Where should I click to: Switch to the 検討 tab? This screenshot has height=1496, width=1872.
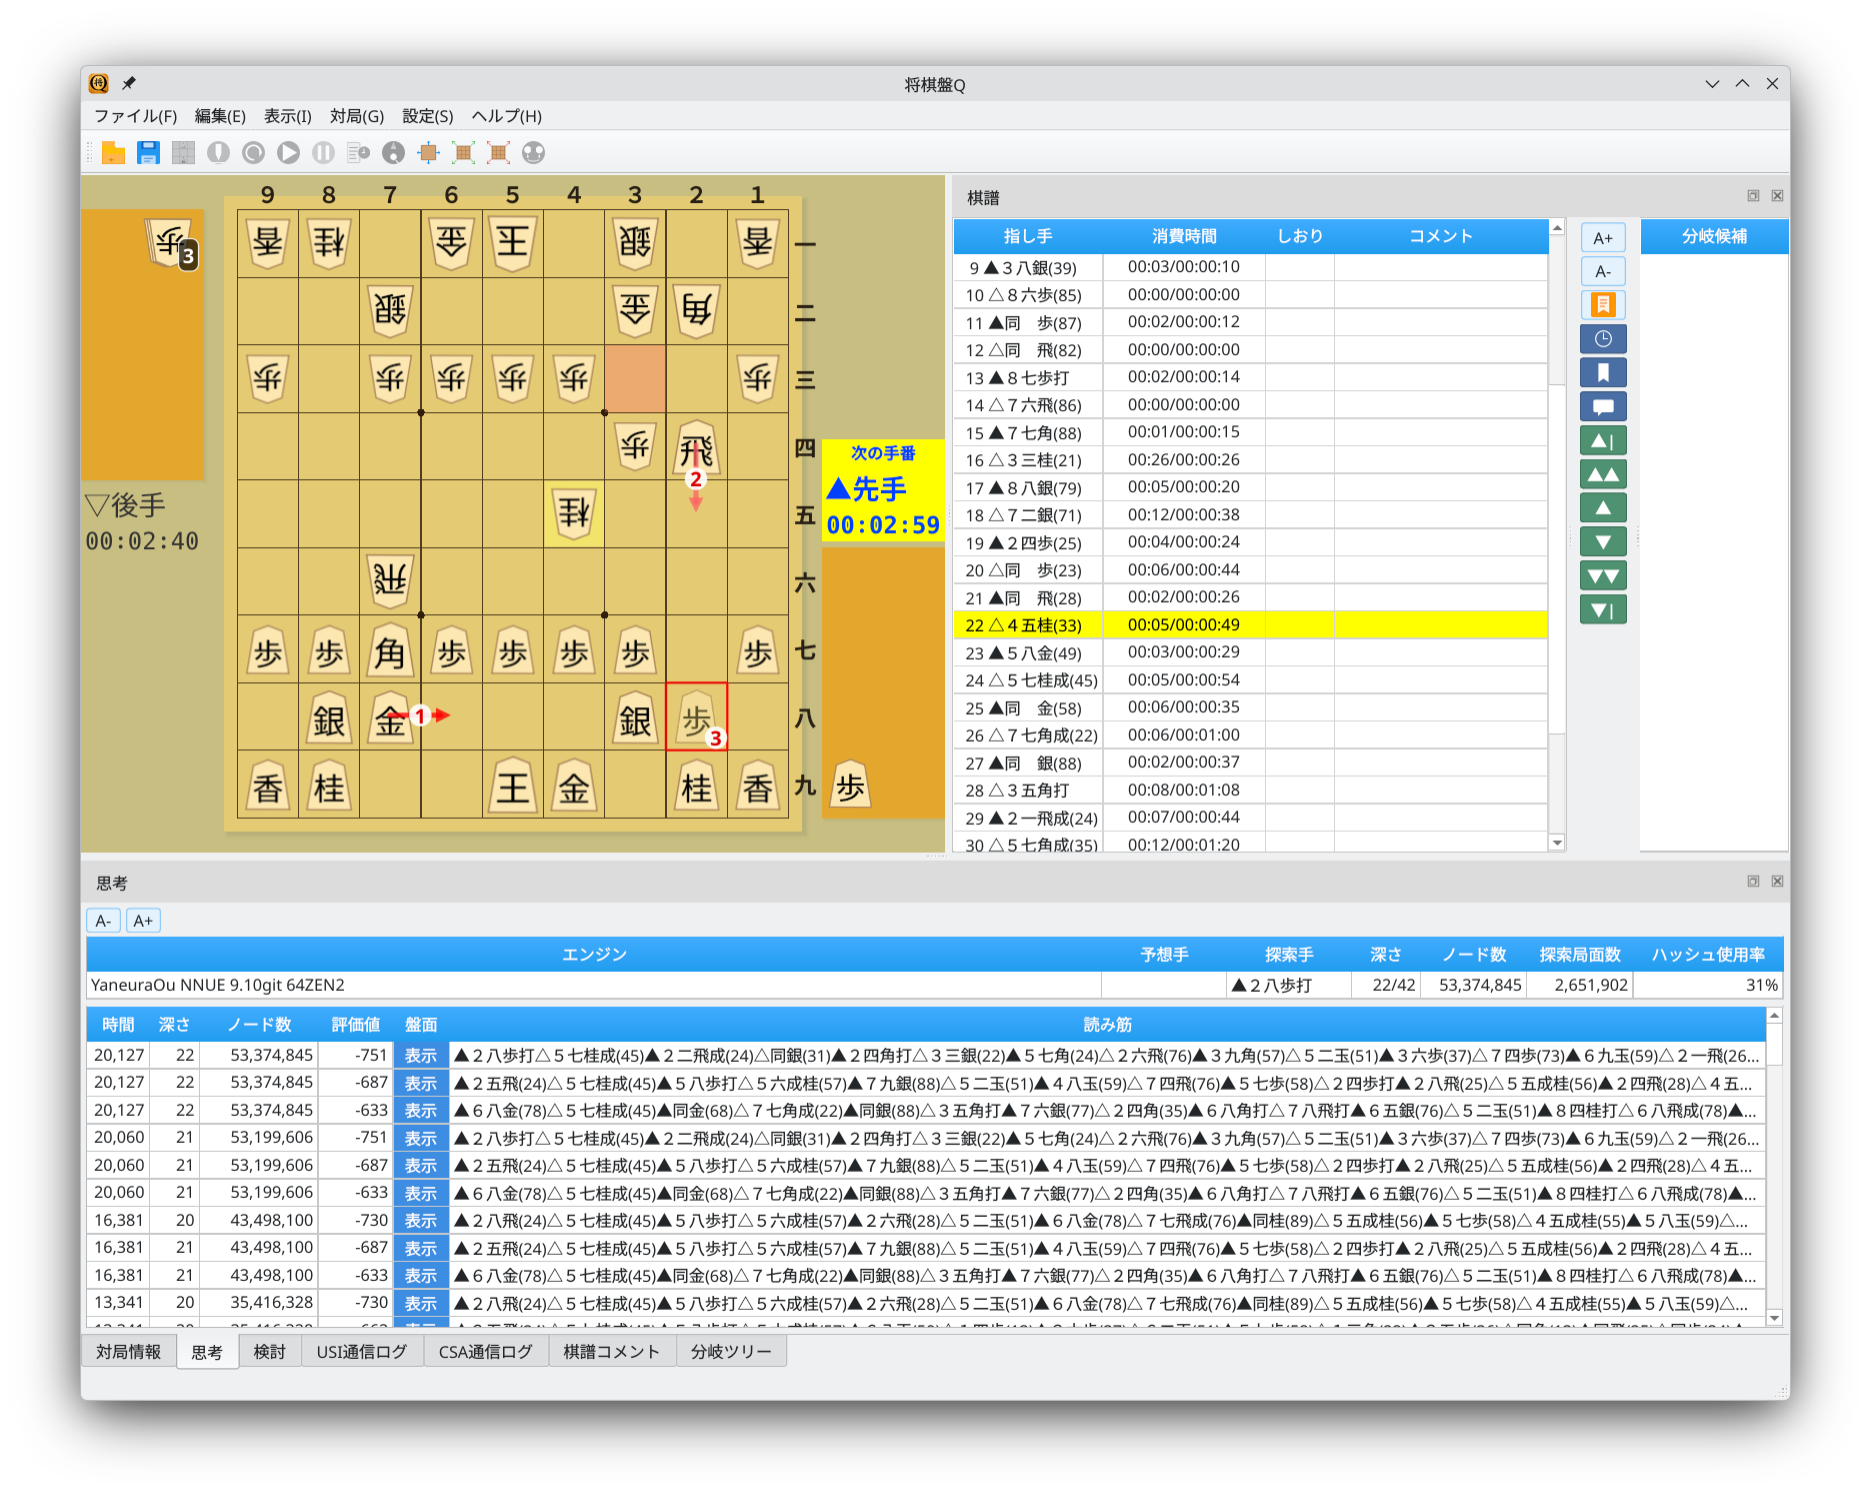pyautogui.click(x=269, y=1352)
